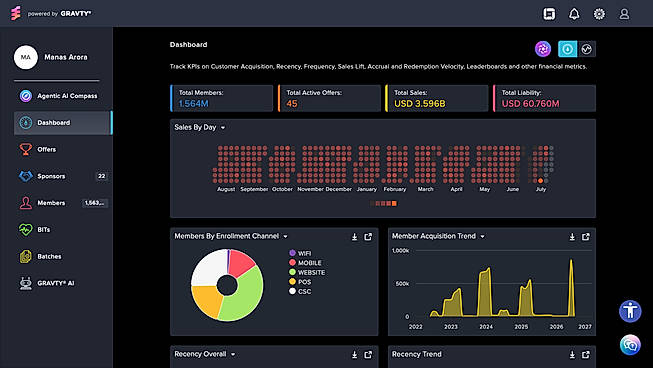Viewport: 653px width, 368px height.
Task: Open GRAVTY AI in sidebar
Action: 62,283
